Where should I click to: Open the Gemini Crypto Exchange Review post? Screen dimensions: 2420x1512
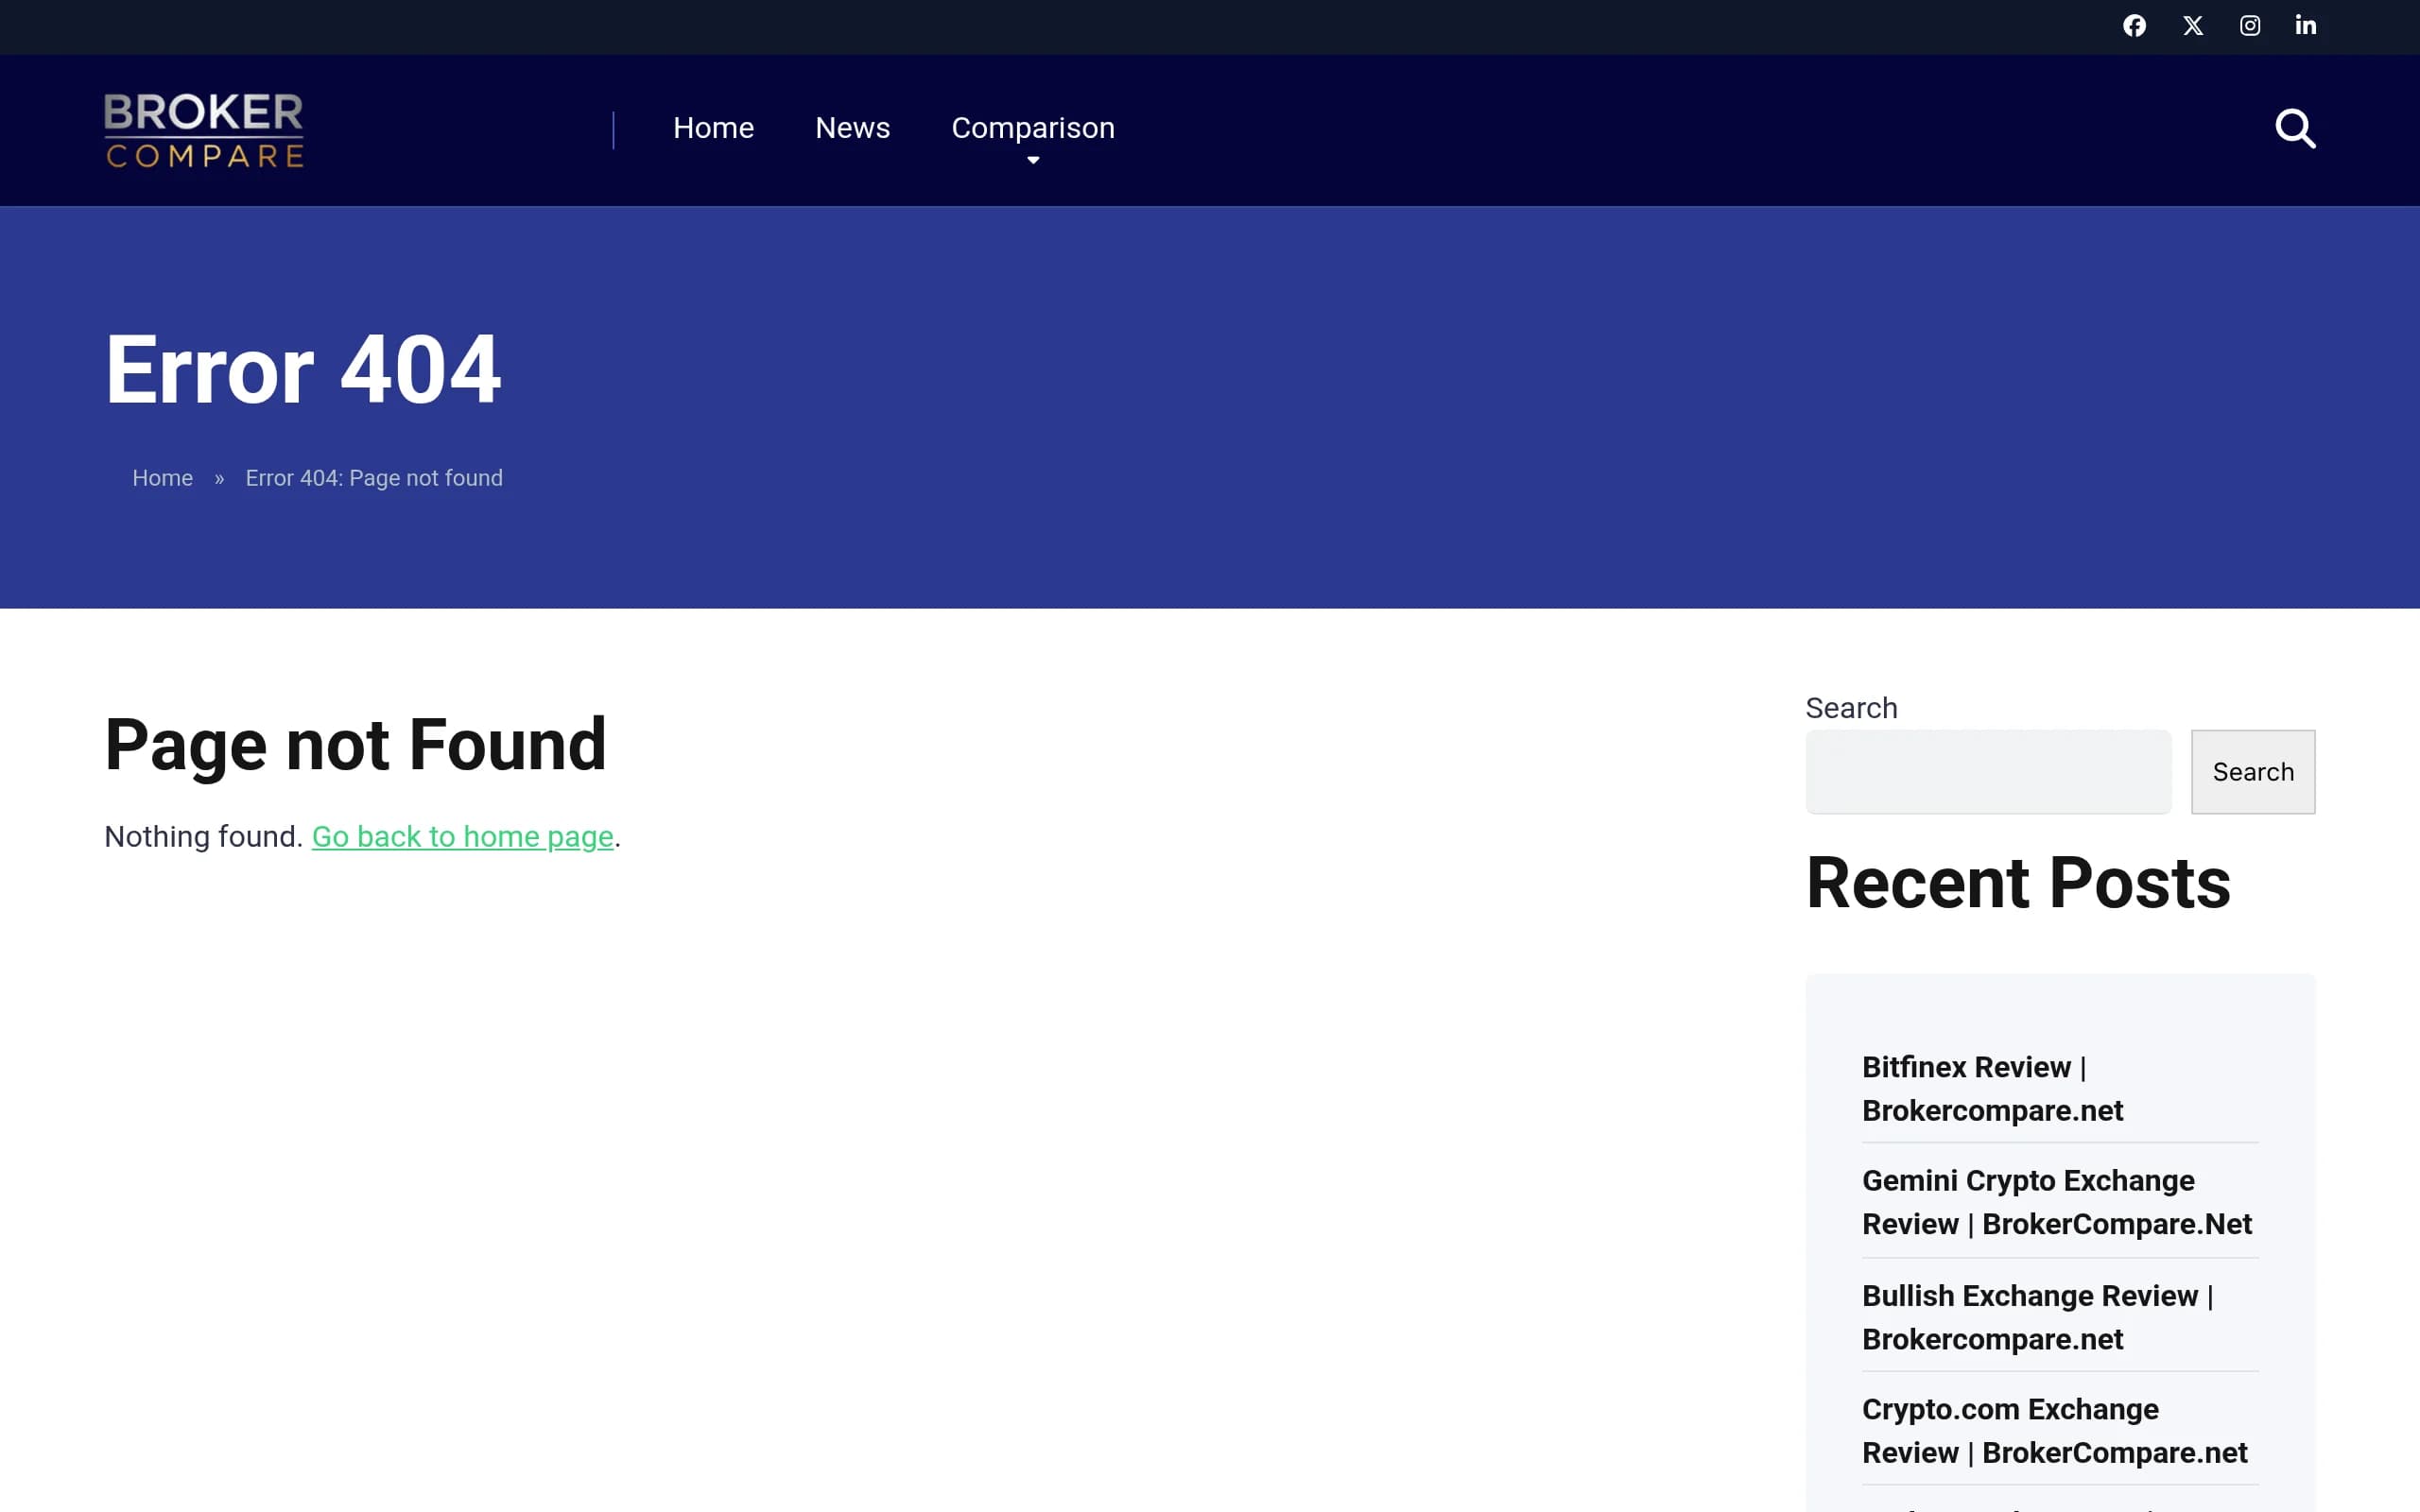click(x=2057, y=1202)
